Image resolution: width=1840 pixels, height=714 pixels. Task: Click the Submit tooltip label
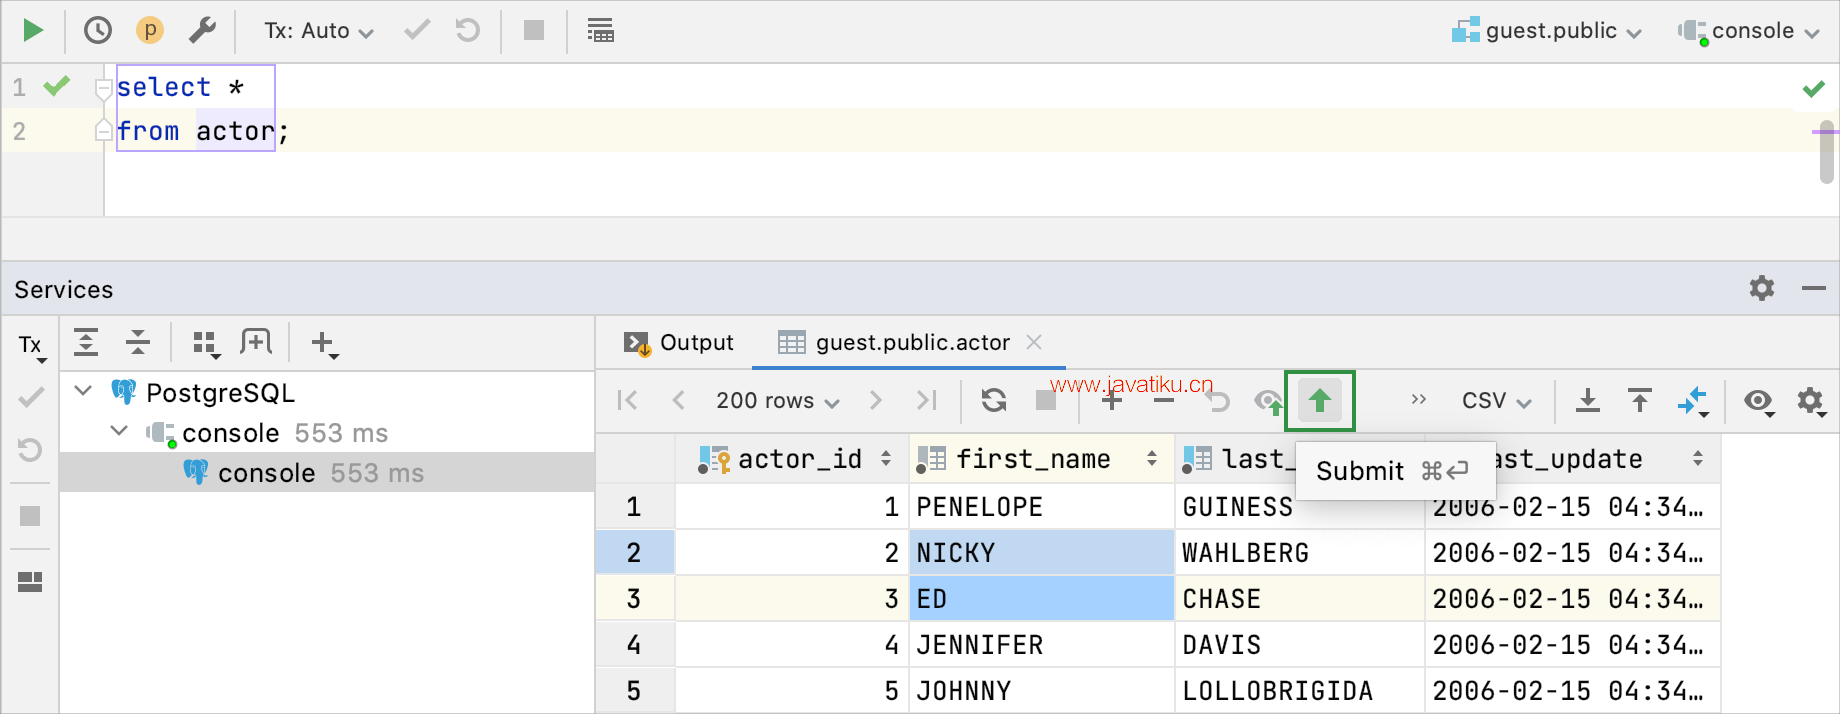point(1360,471)
